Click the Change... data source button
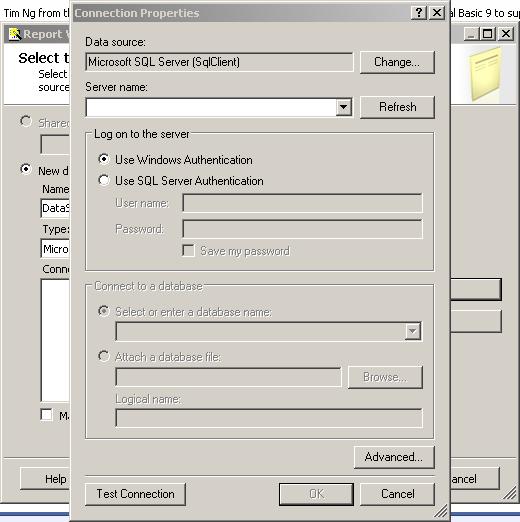Viewport: 520px width, 522px height. point(397,62)
